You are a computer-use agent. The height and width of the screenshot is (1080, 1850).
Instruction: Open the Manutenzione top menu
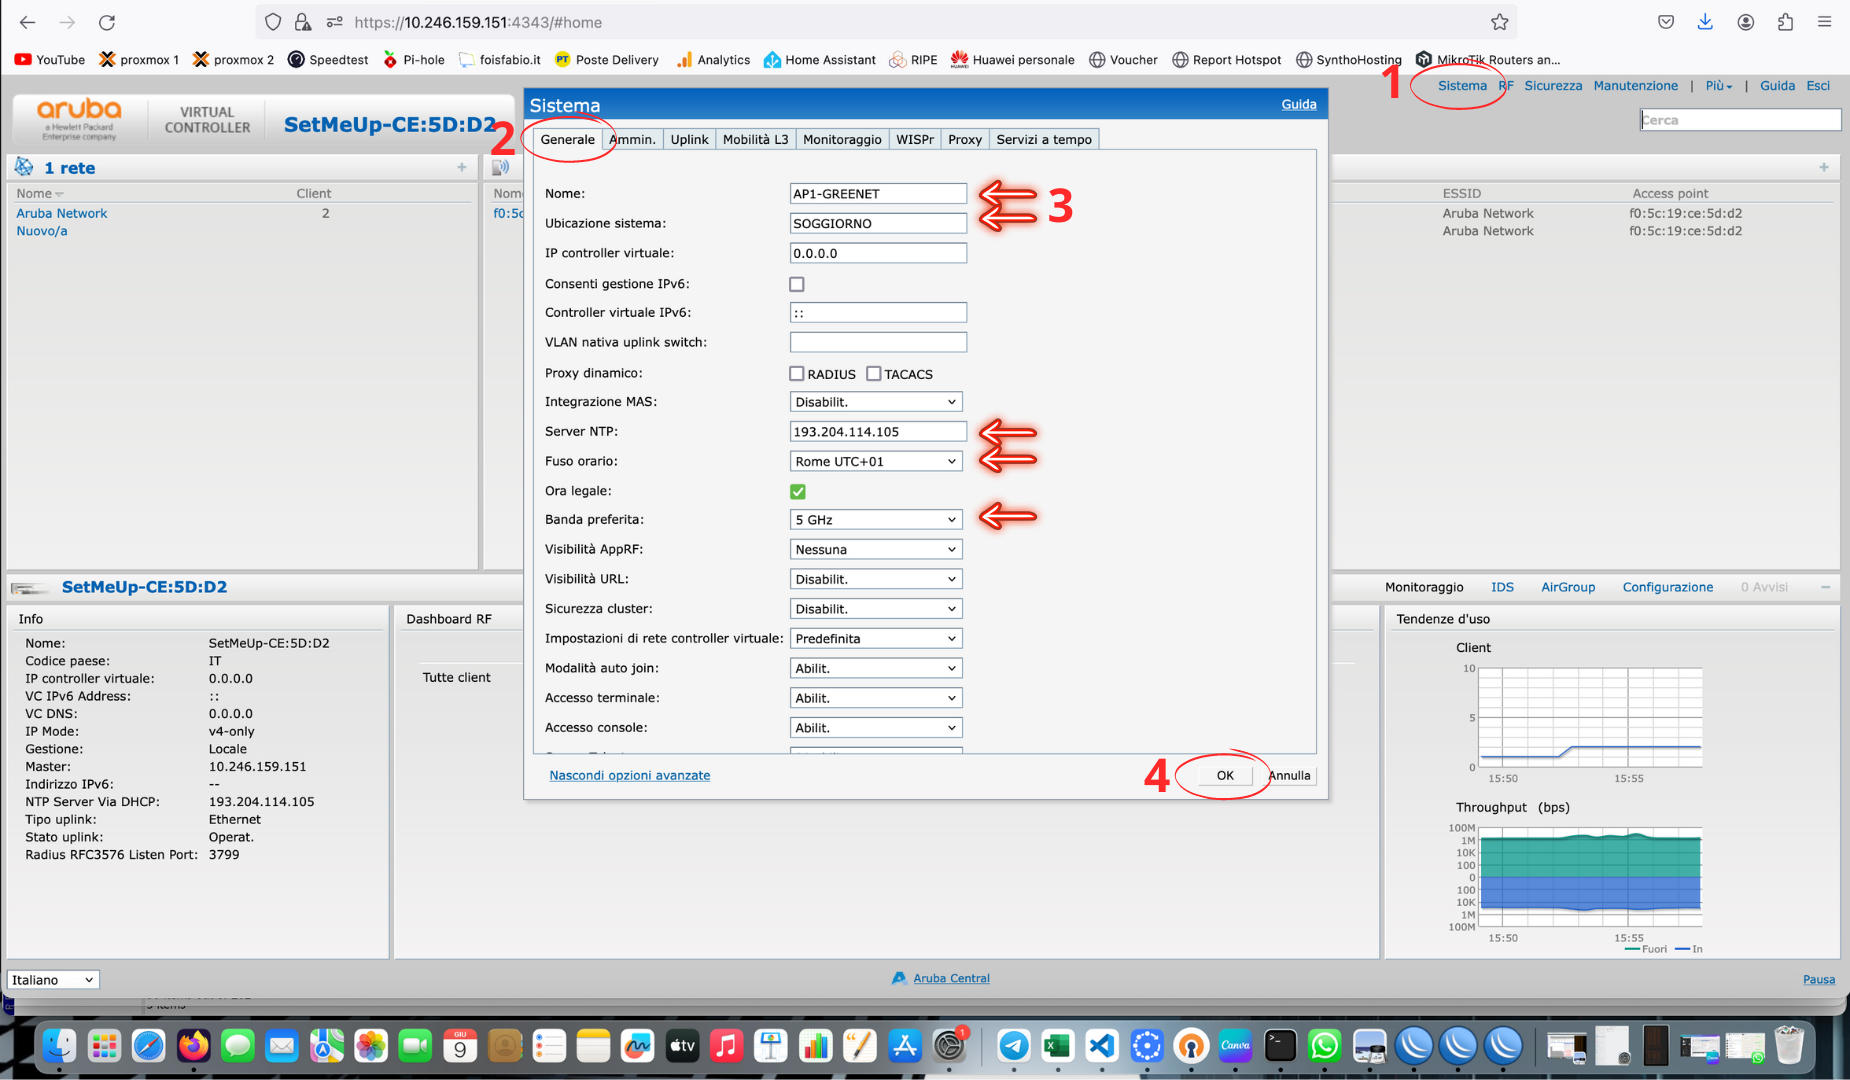(1635, 85)
